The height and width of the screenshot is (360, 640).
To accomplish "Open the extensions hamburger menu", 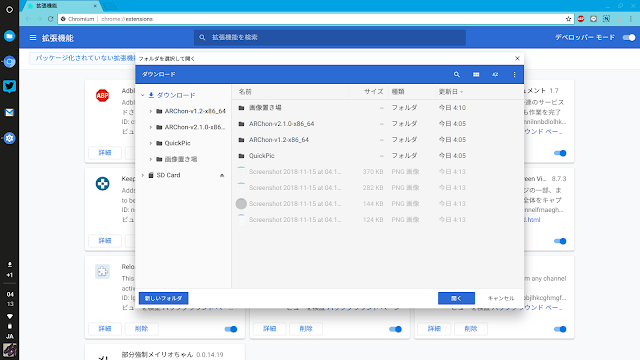I will [x=33, y=38].
